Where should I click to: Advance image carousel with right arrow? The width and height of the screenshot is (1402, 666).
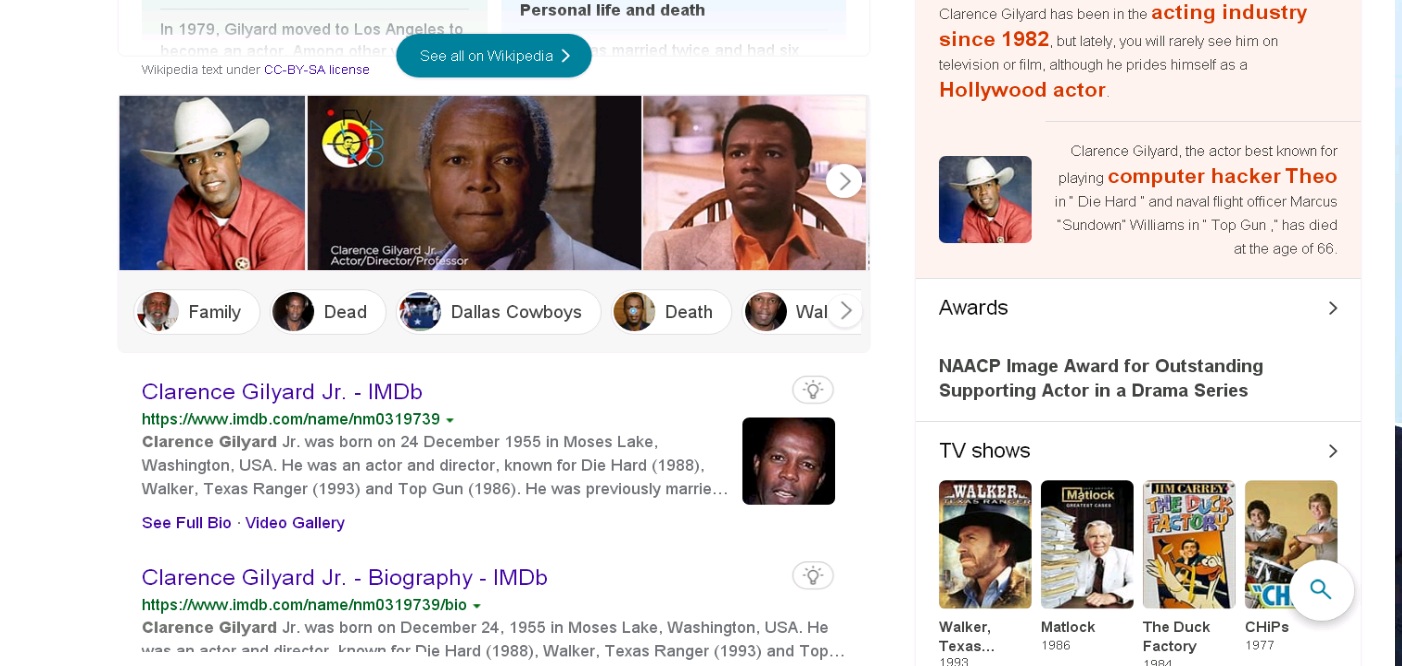click(844, 181)
